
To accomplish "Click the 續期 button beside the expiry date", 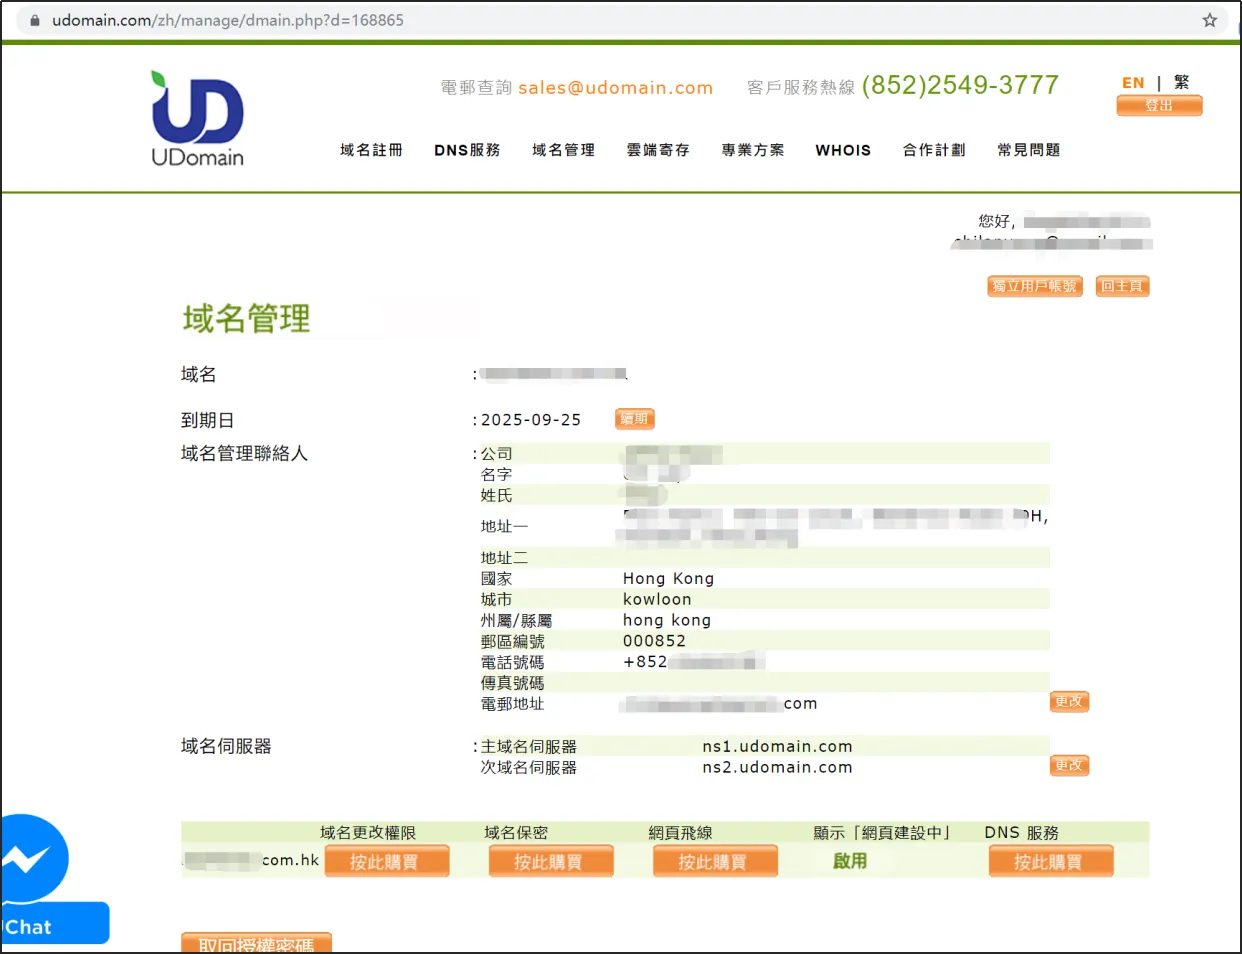I will pyautogui.click(x=634, y=419).
